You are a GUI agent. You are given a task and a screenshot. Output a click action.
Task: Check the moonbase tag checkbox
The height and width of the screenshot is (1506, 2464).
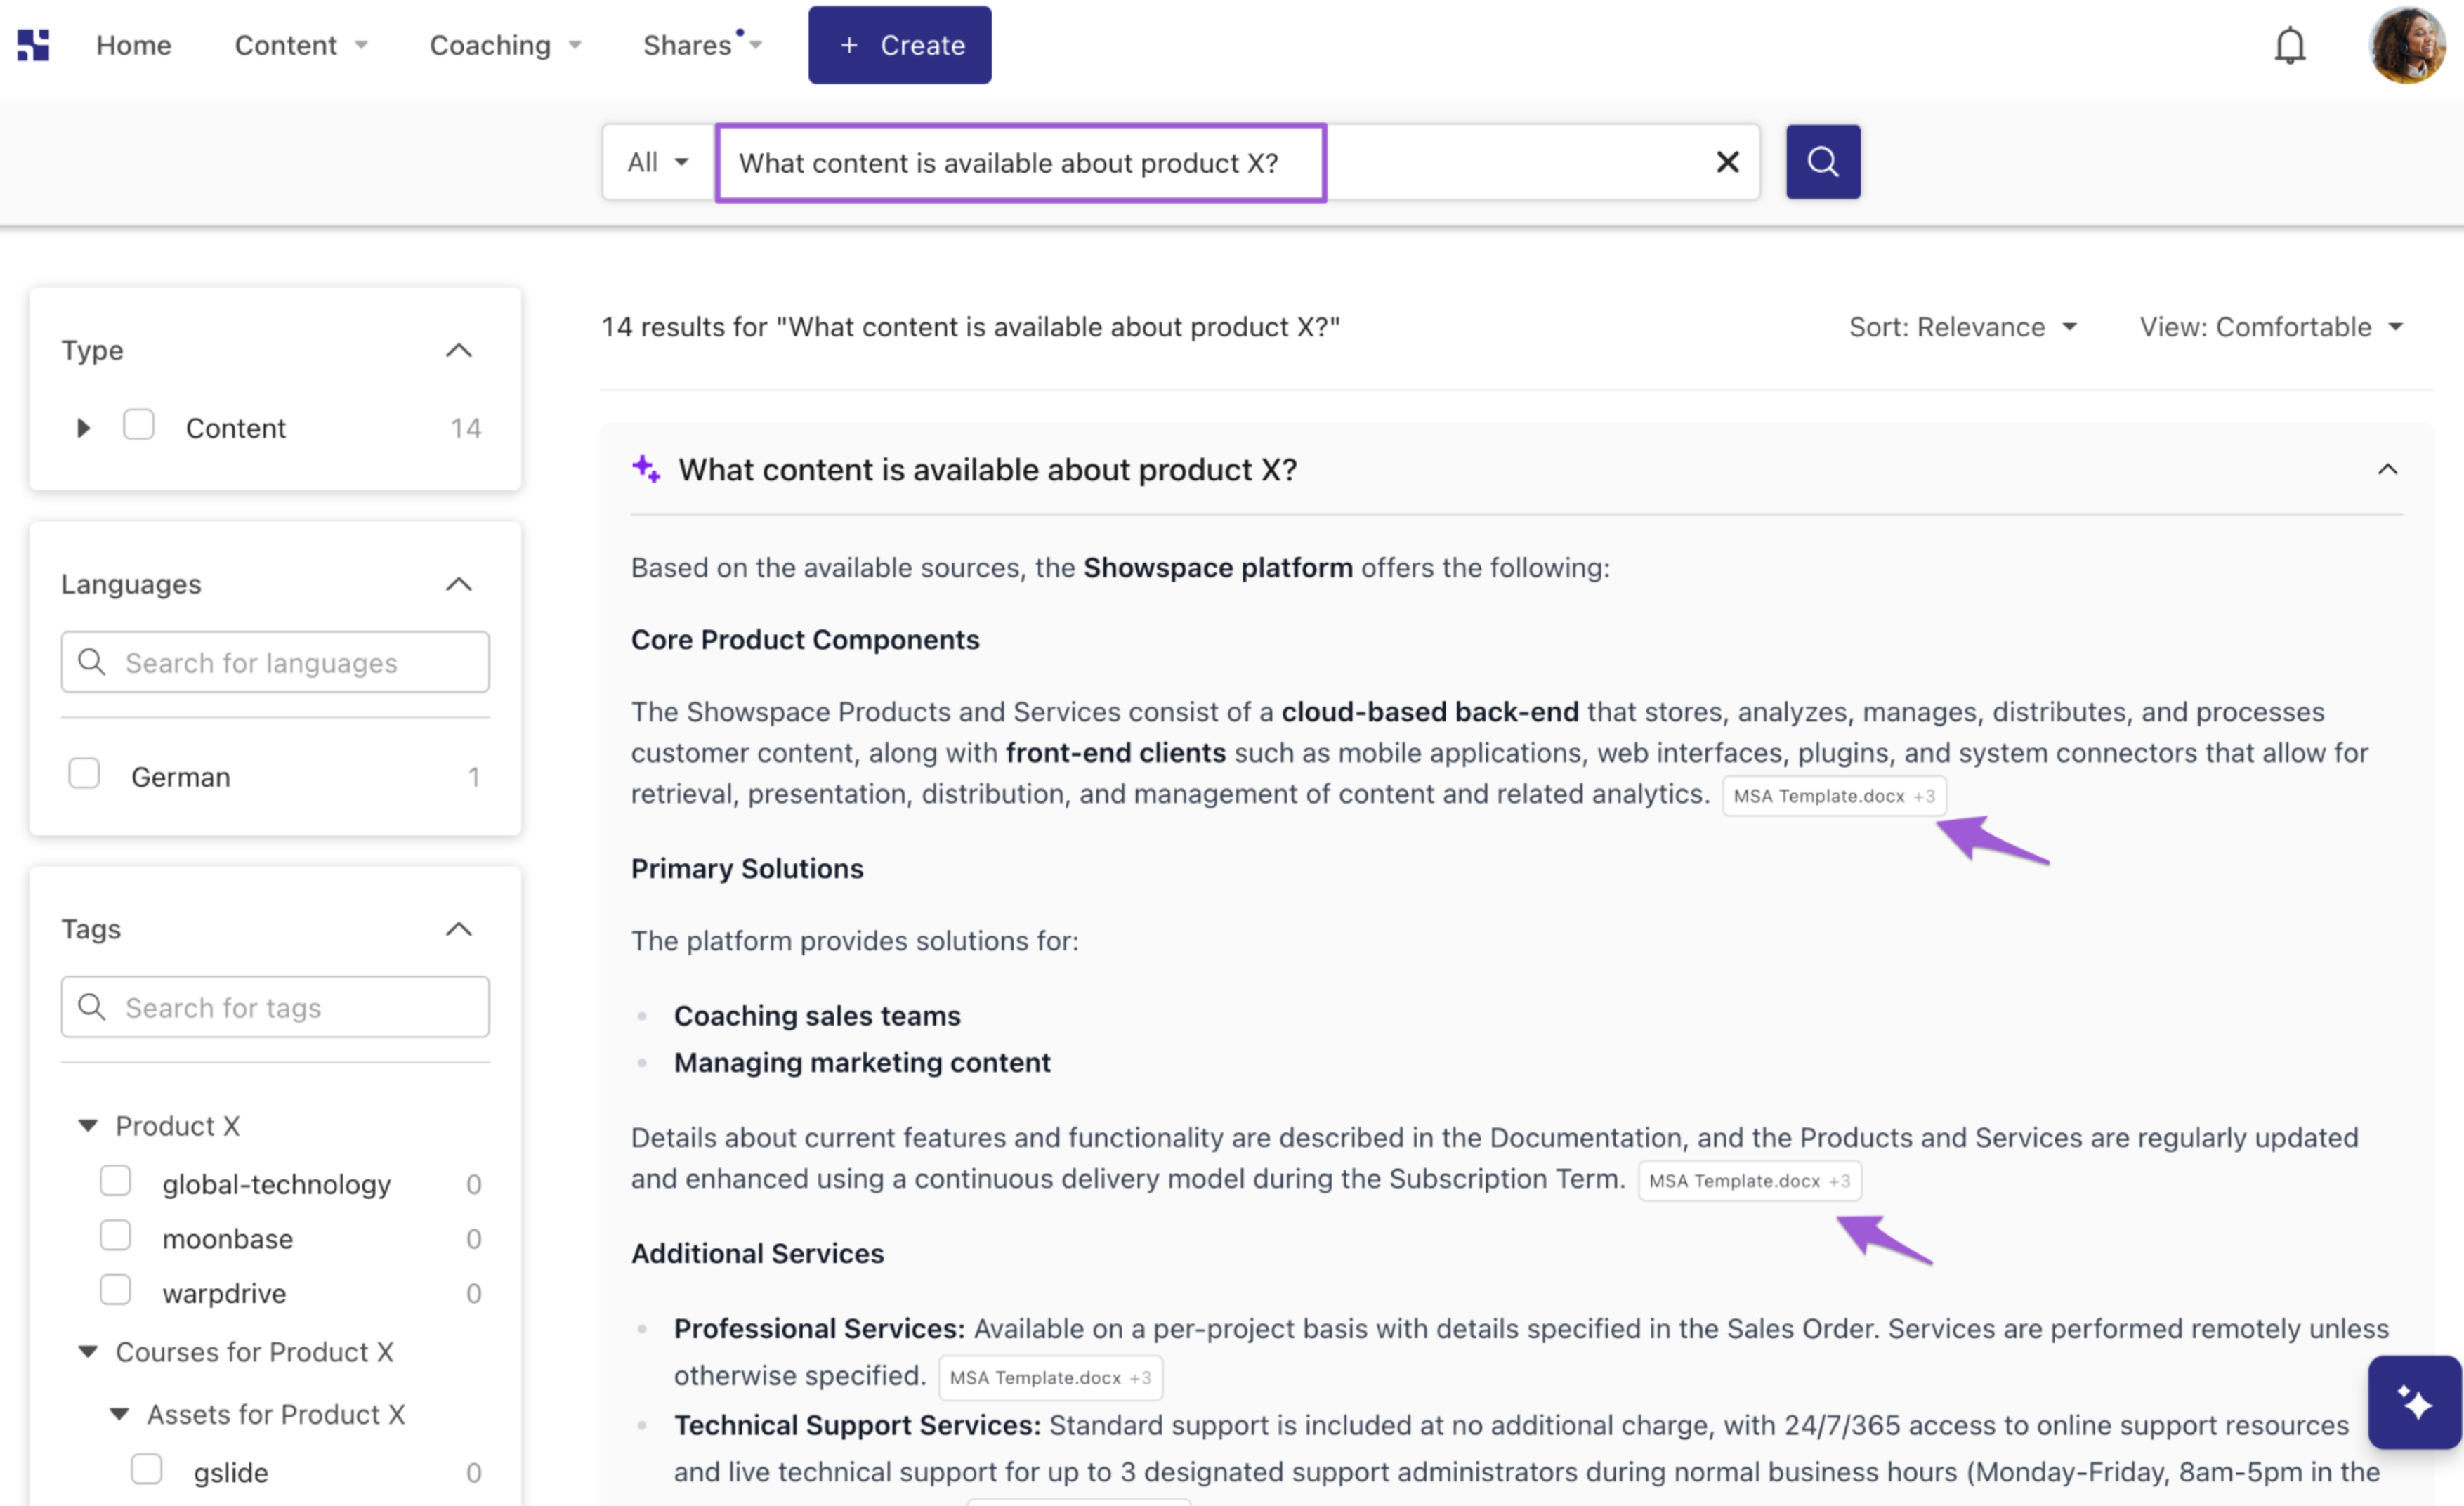115,1236
